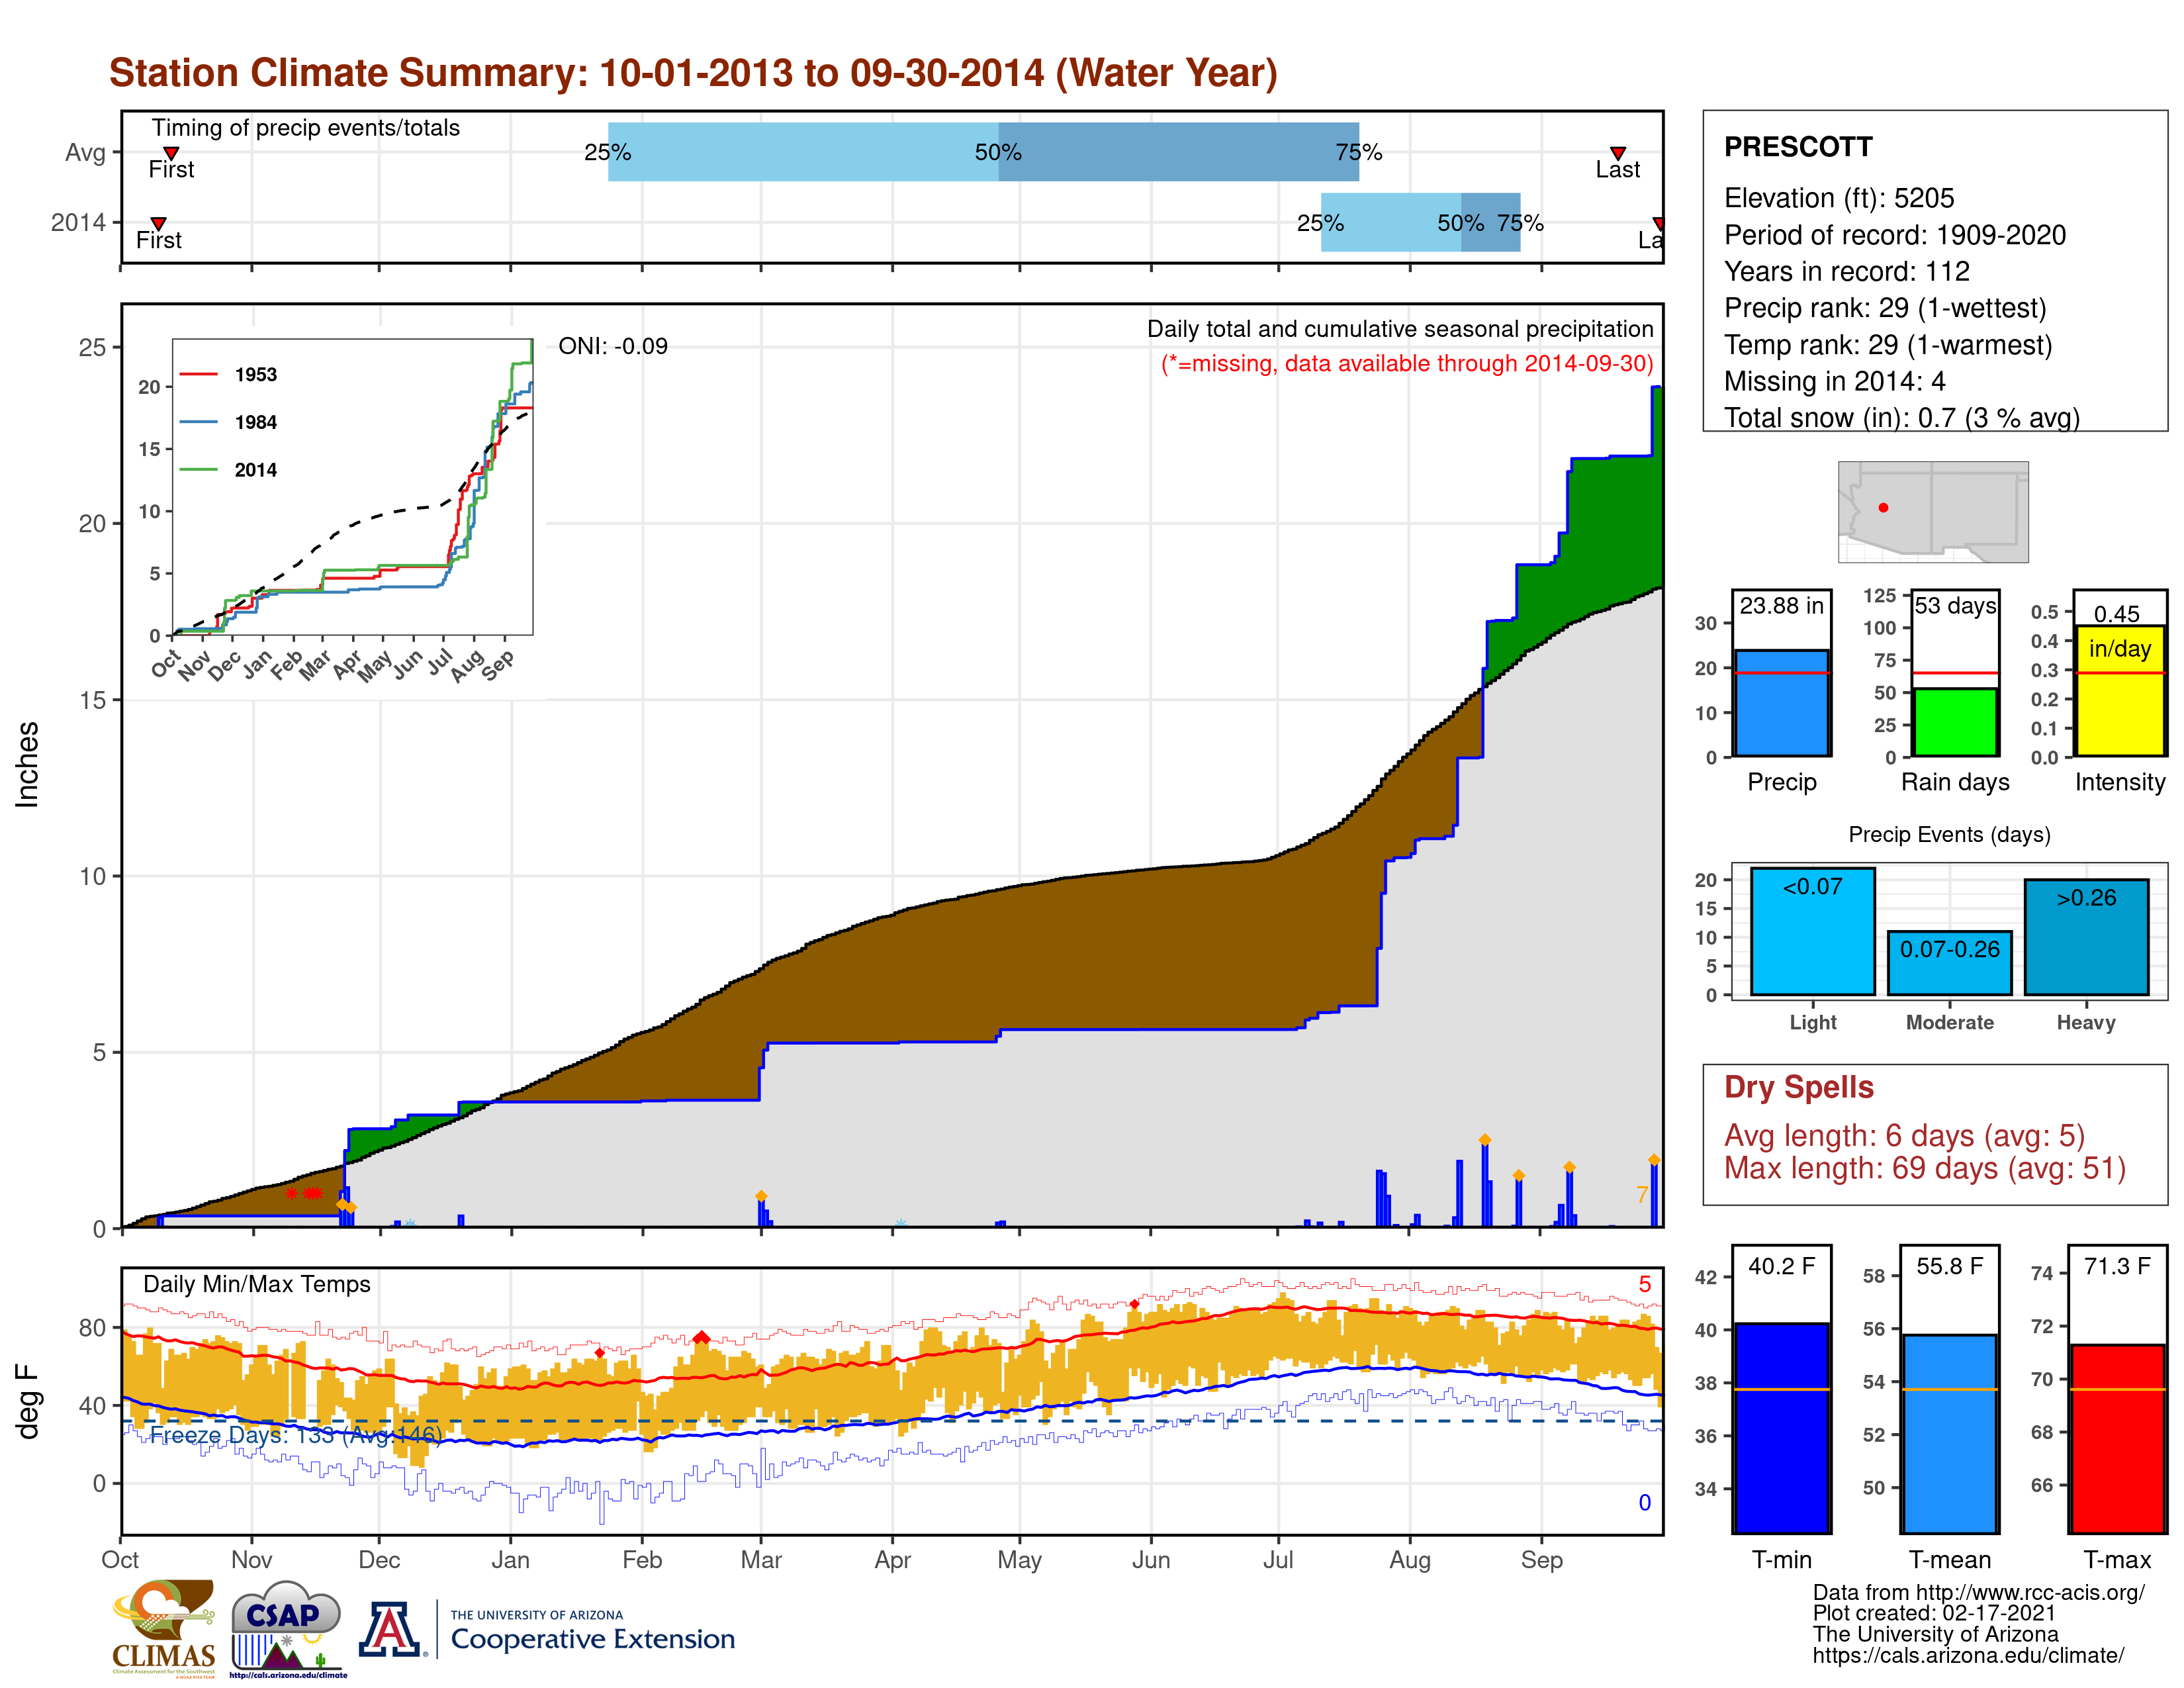Click the Avg First red triangle marker
The image size is (2184, 1688).
point(171,153)
